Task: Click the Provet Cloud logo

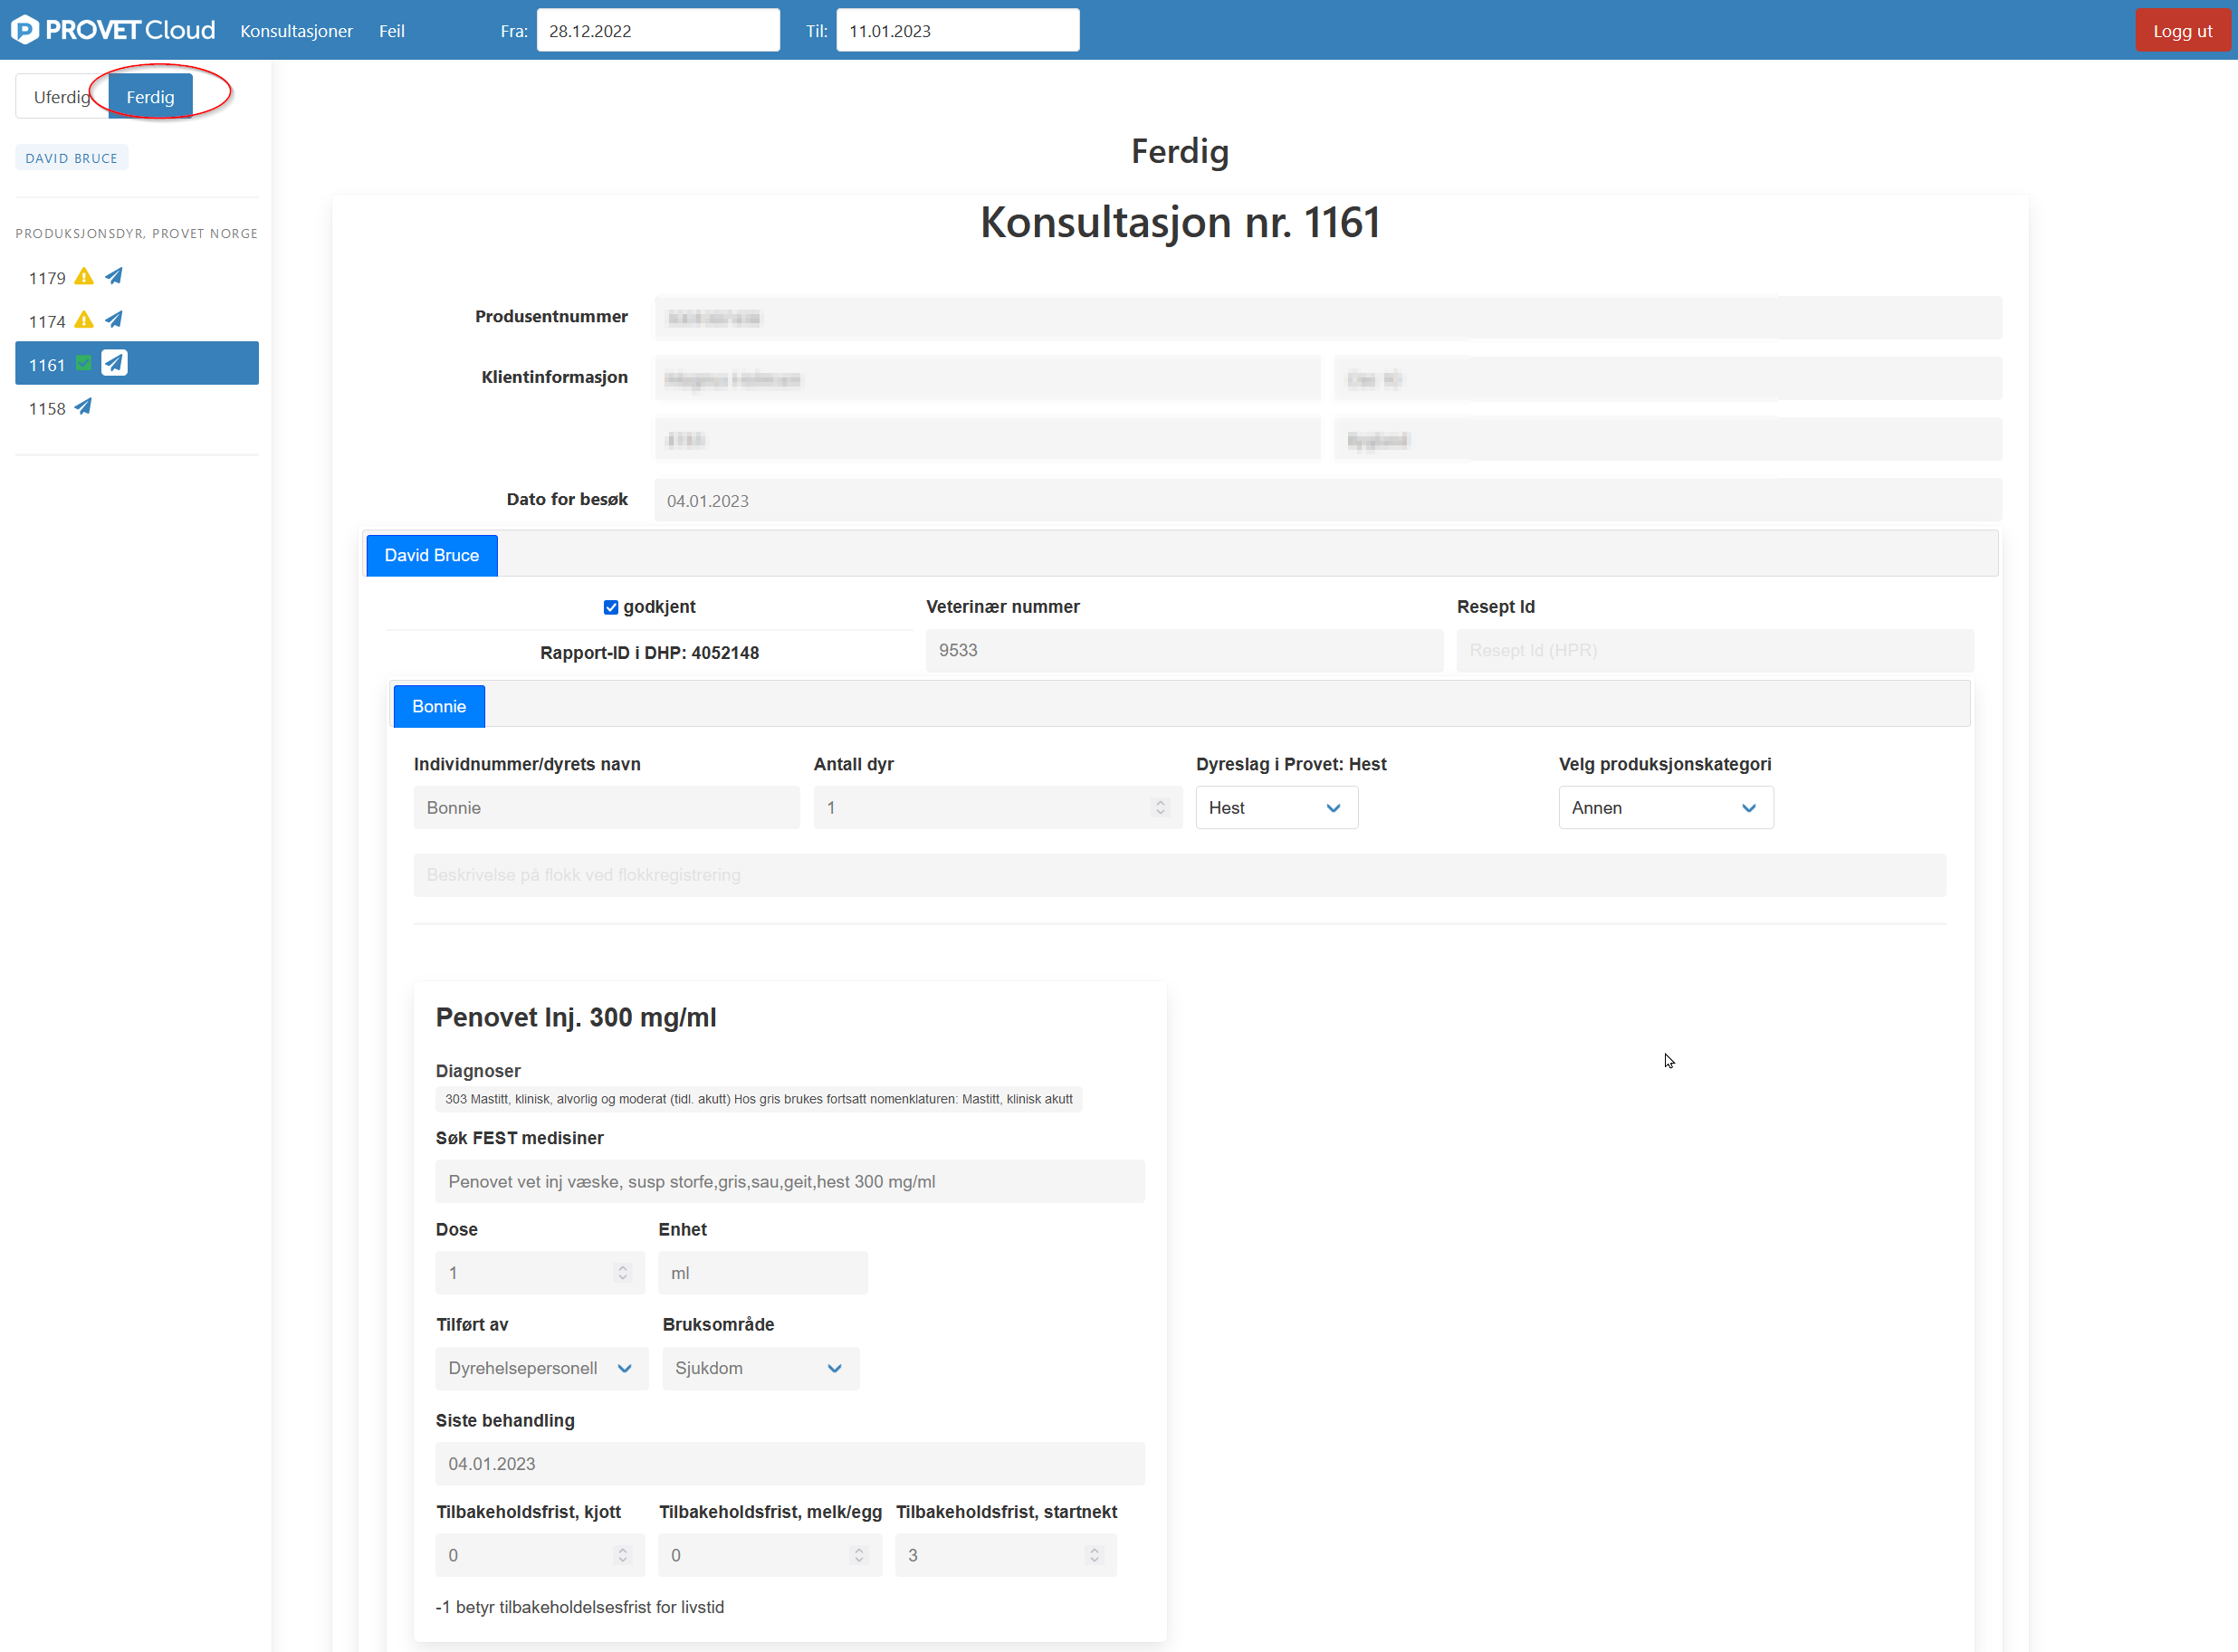Action: 113,30
